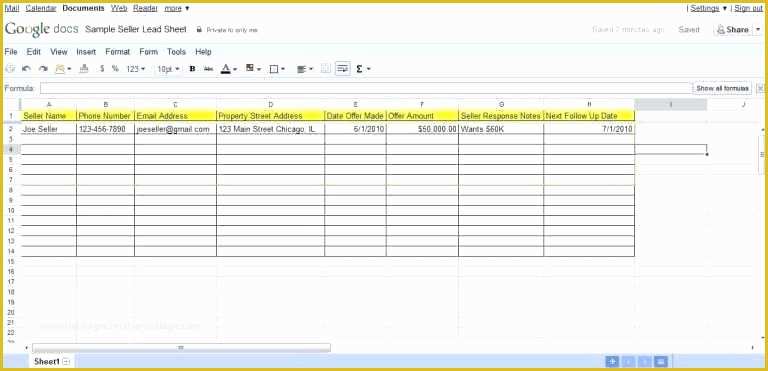Viewport: 768px width, 371px height.
Task: Click the horizontal scroll left arrow
Action: pyautogui.click(x=26, y=347)
